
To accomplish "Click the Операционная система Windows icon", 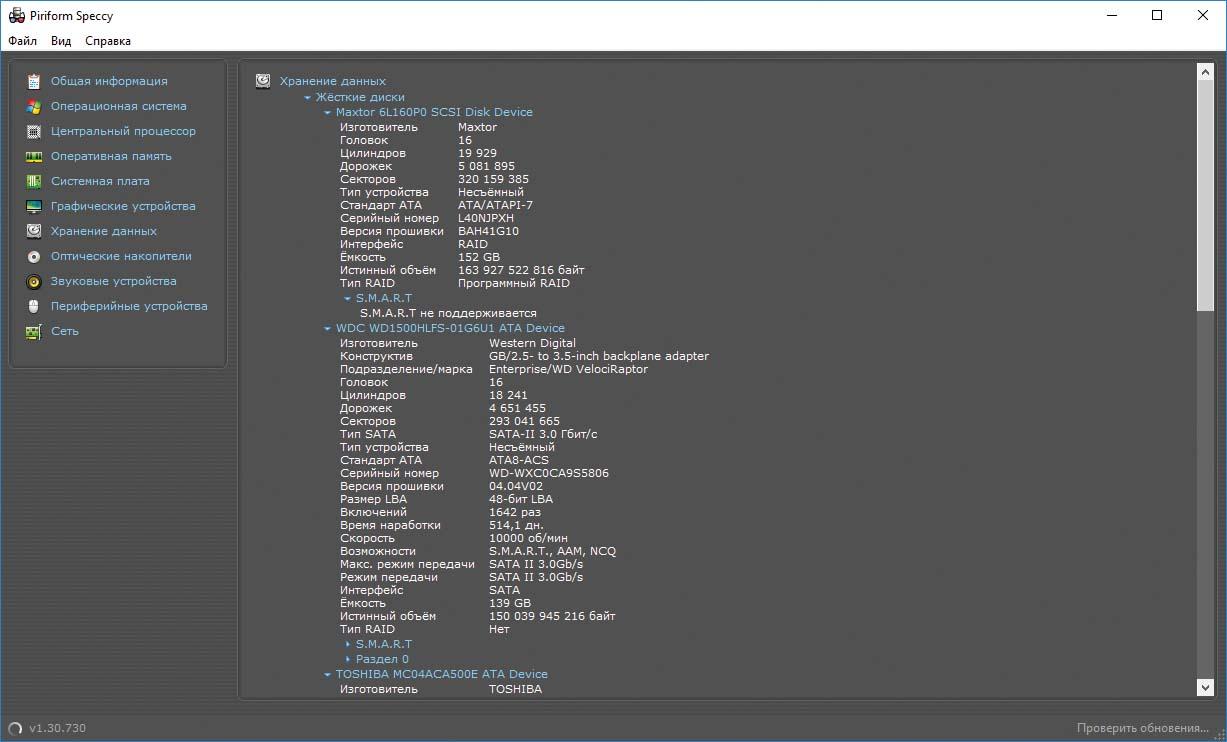I will point(34,106).
